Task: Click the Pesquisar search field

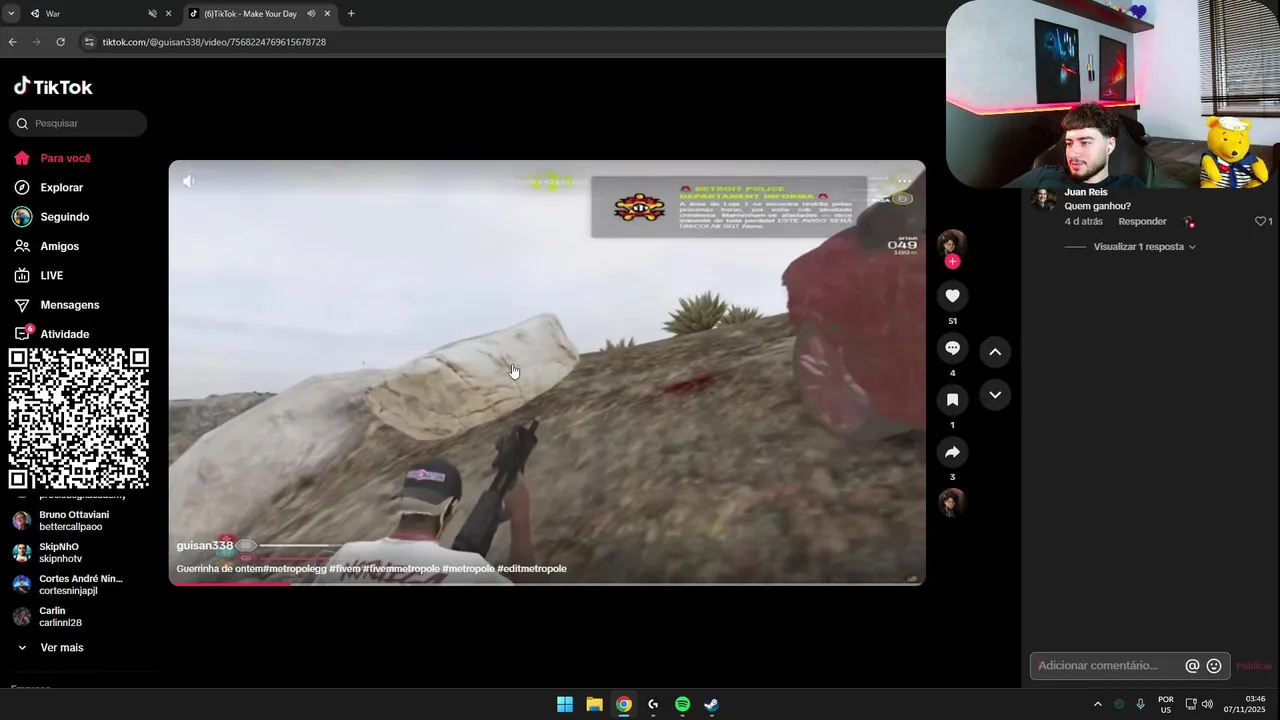Action: pyautogui.click(x=78, y=123)
